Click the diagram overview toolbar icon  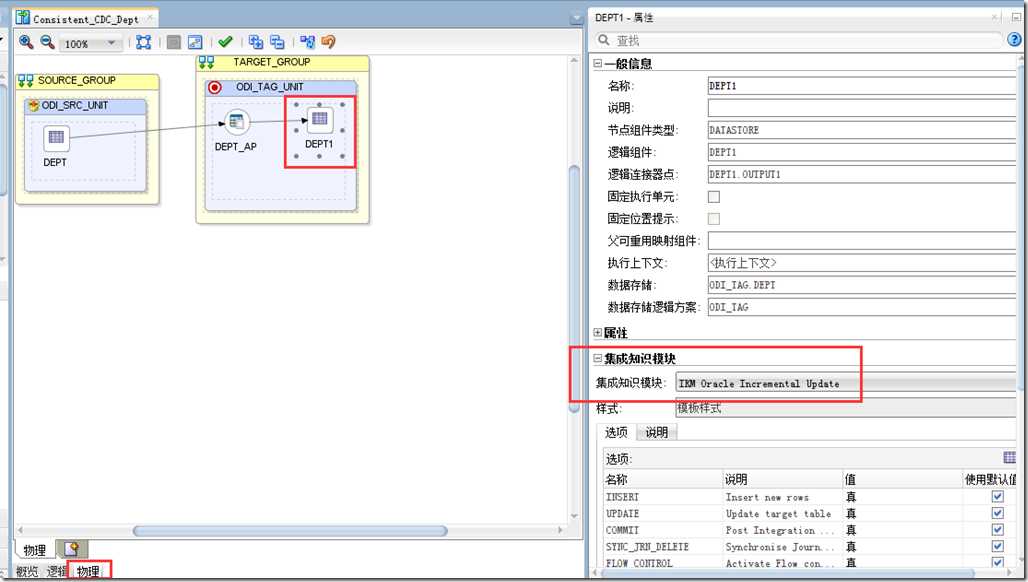click(x=195, y=43)
